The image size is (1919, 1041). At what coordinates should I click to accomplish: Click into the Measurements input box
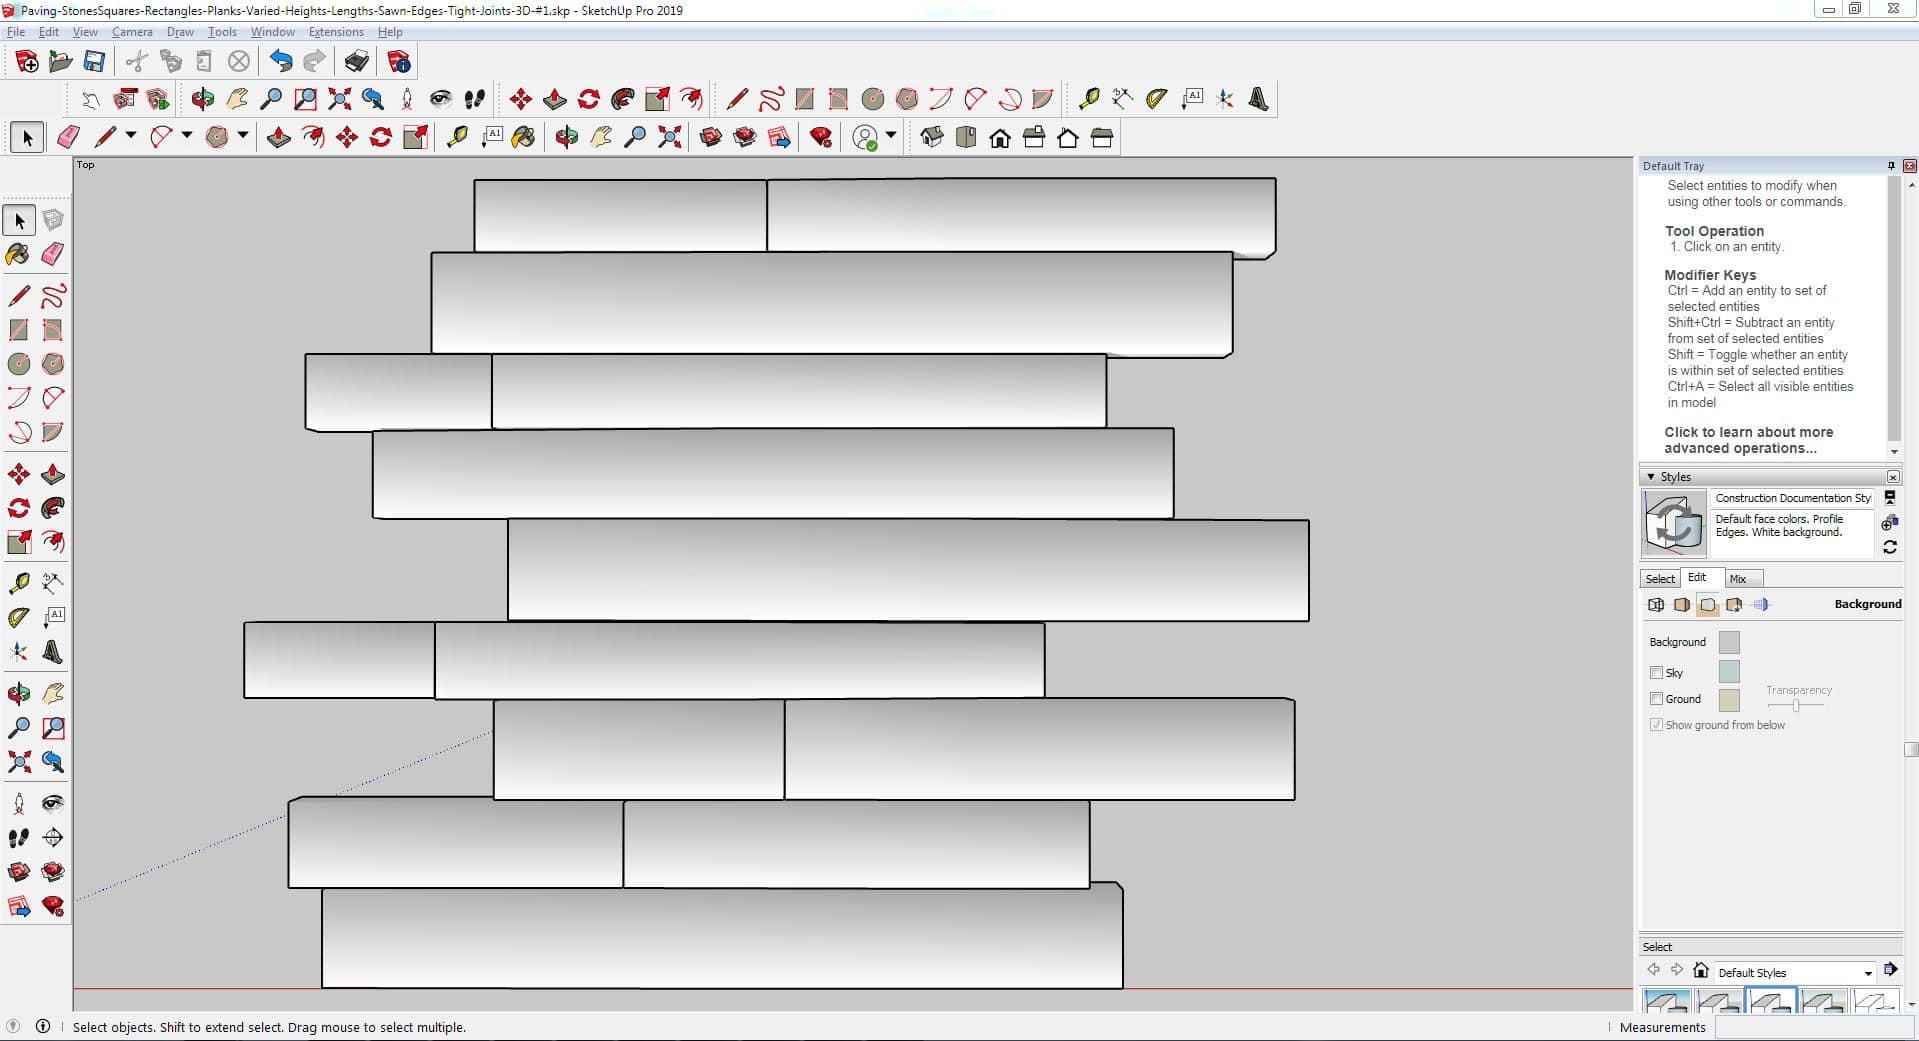[1810, 1027]
